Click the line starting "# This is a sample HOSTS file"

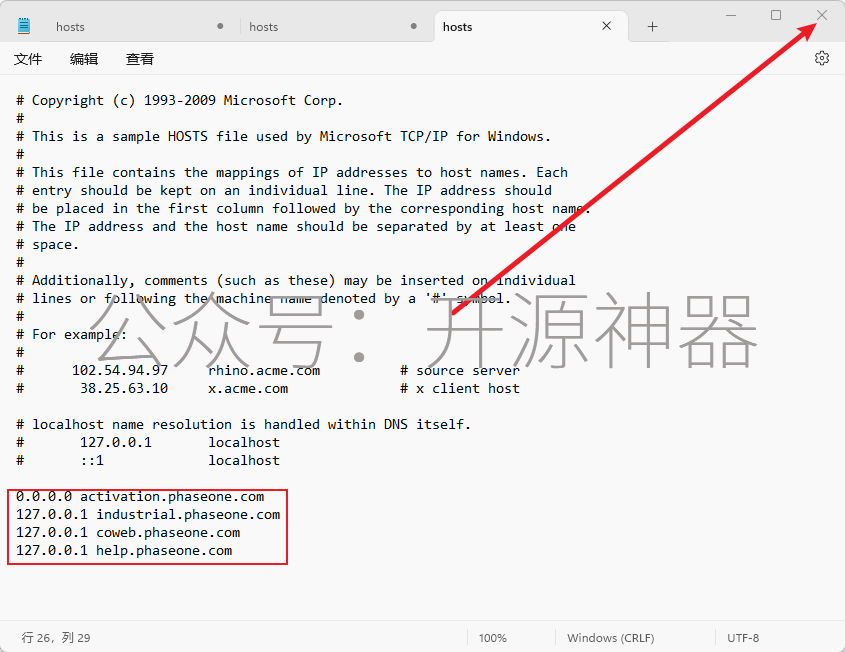tap(283, 137)
